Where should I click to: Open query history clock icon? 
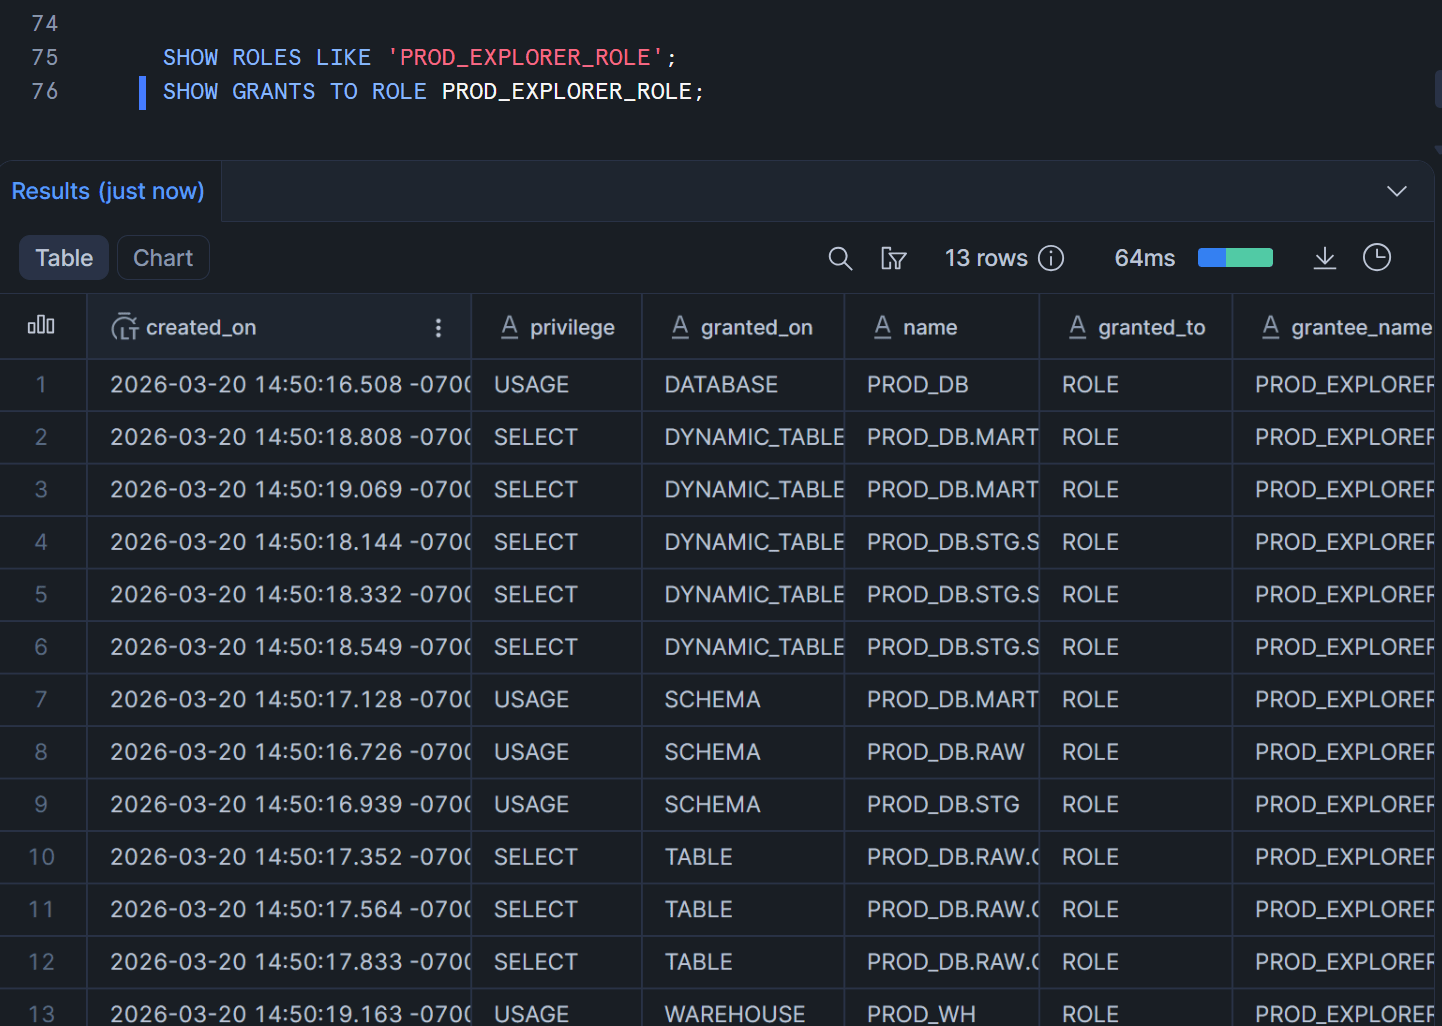[x=1377, y=258]
